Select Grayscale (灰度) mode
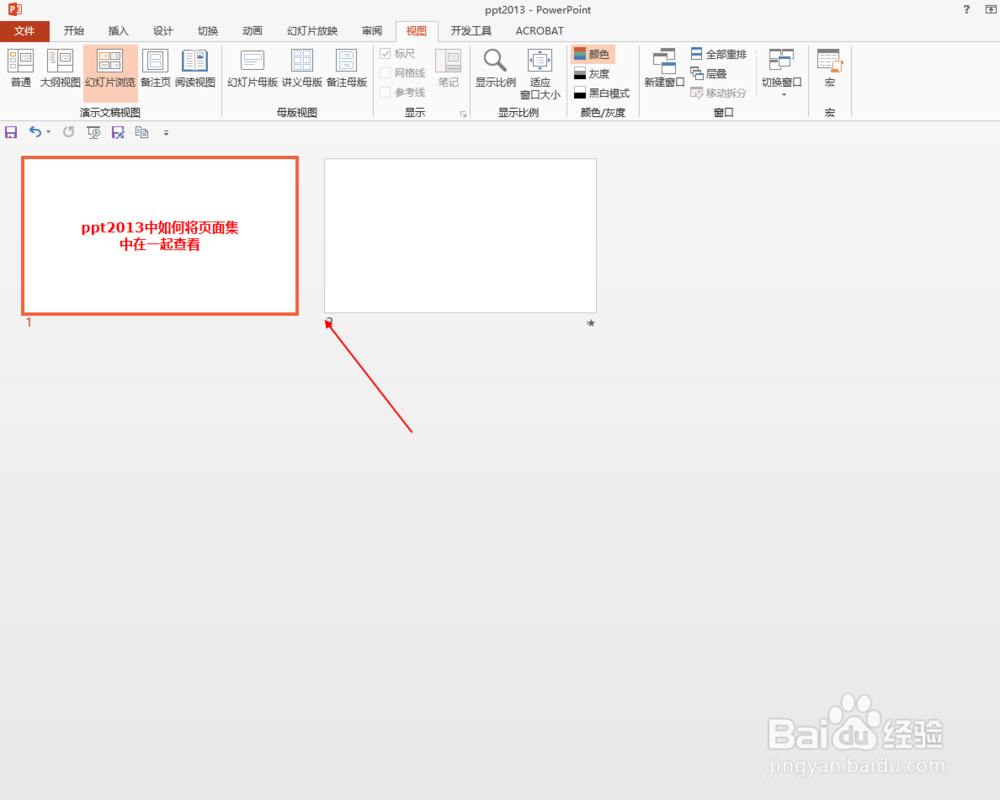This screenshot has height=800, width=1000. coord(592,74)
